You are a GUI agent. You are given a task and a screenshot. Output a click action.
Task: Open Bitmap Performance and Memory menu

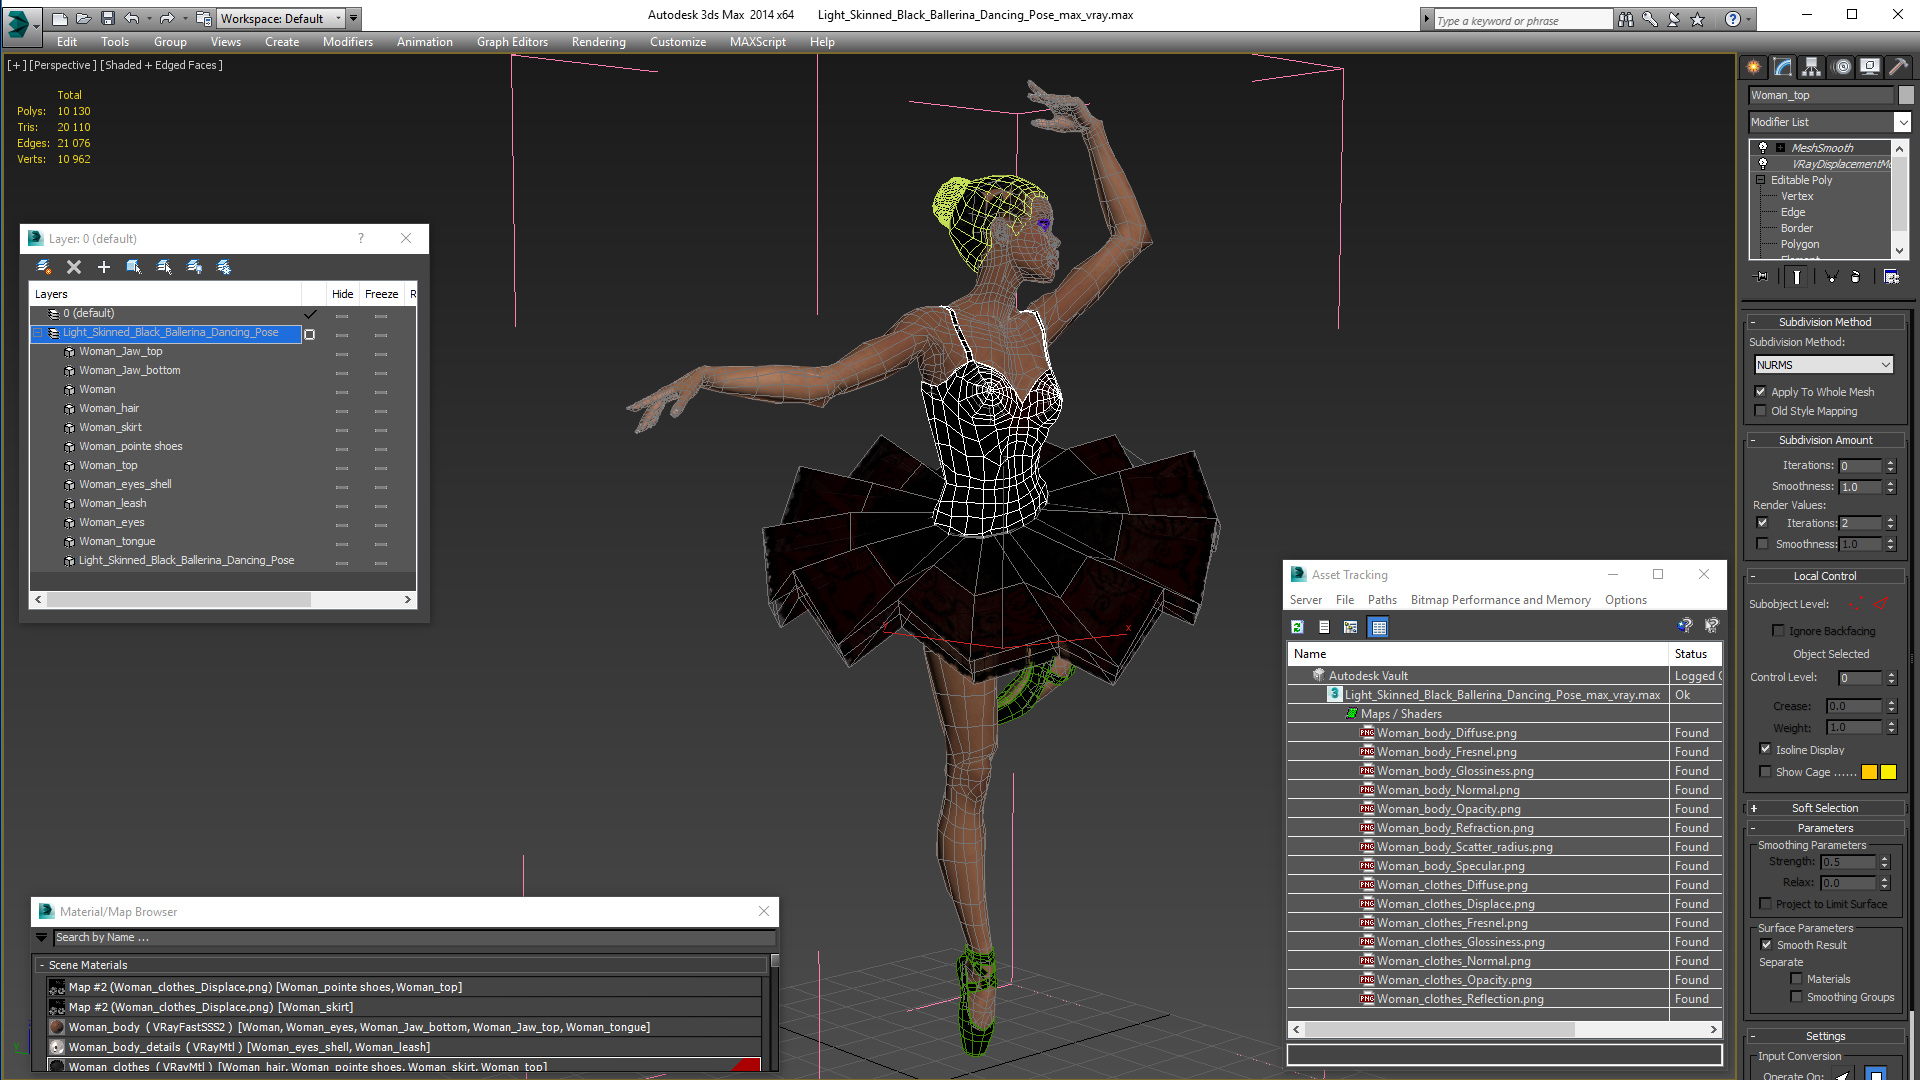(1500, 600)
